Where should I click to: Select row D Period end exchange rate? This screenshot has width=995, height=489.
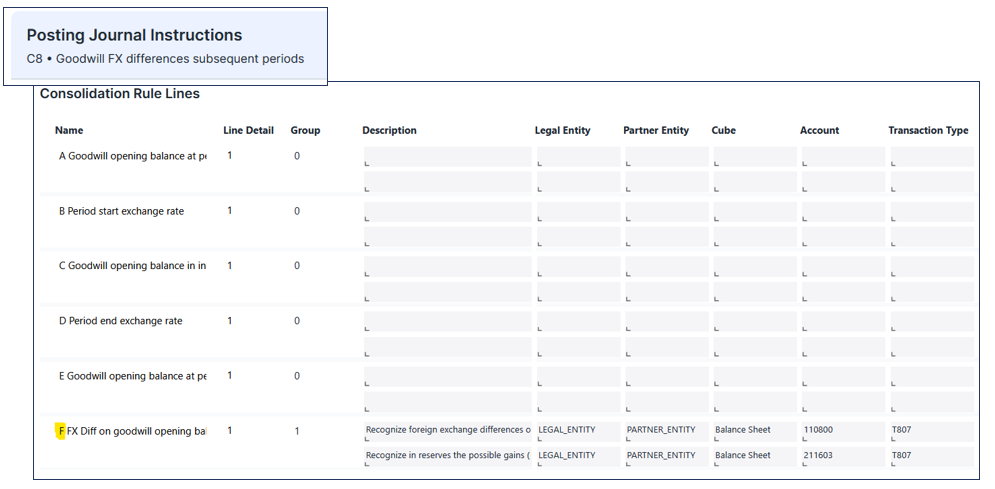tap(125, 321)
